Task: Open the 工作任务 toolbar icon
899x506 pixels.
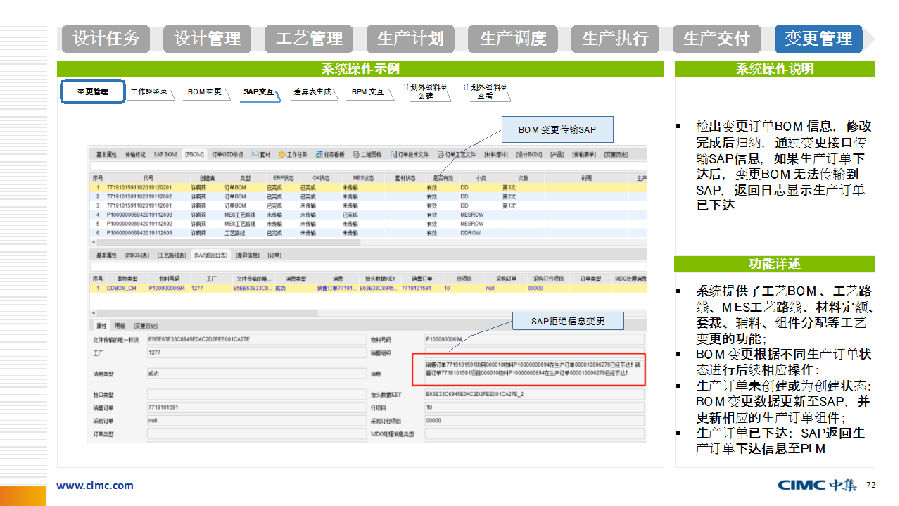Action: [x=292, y=155]
